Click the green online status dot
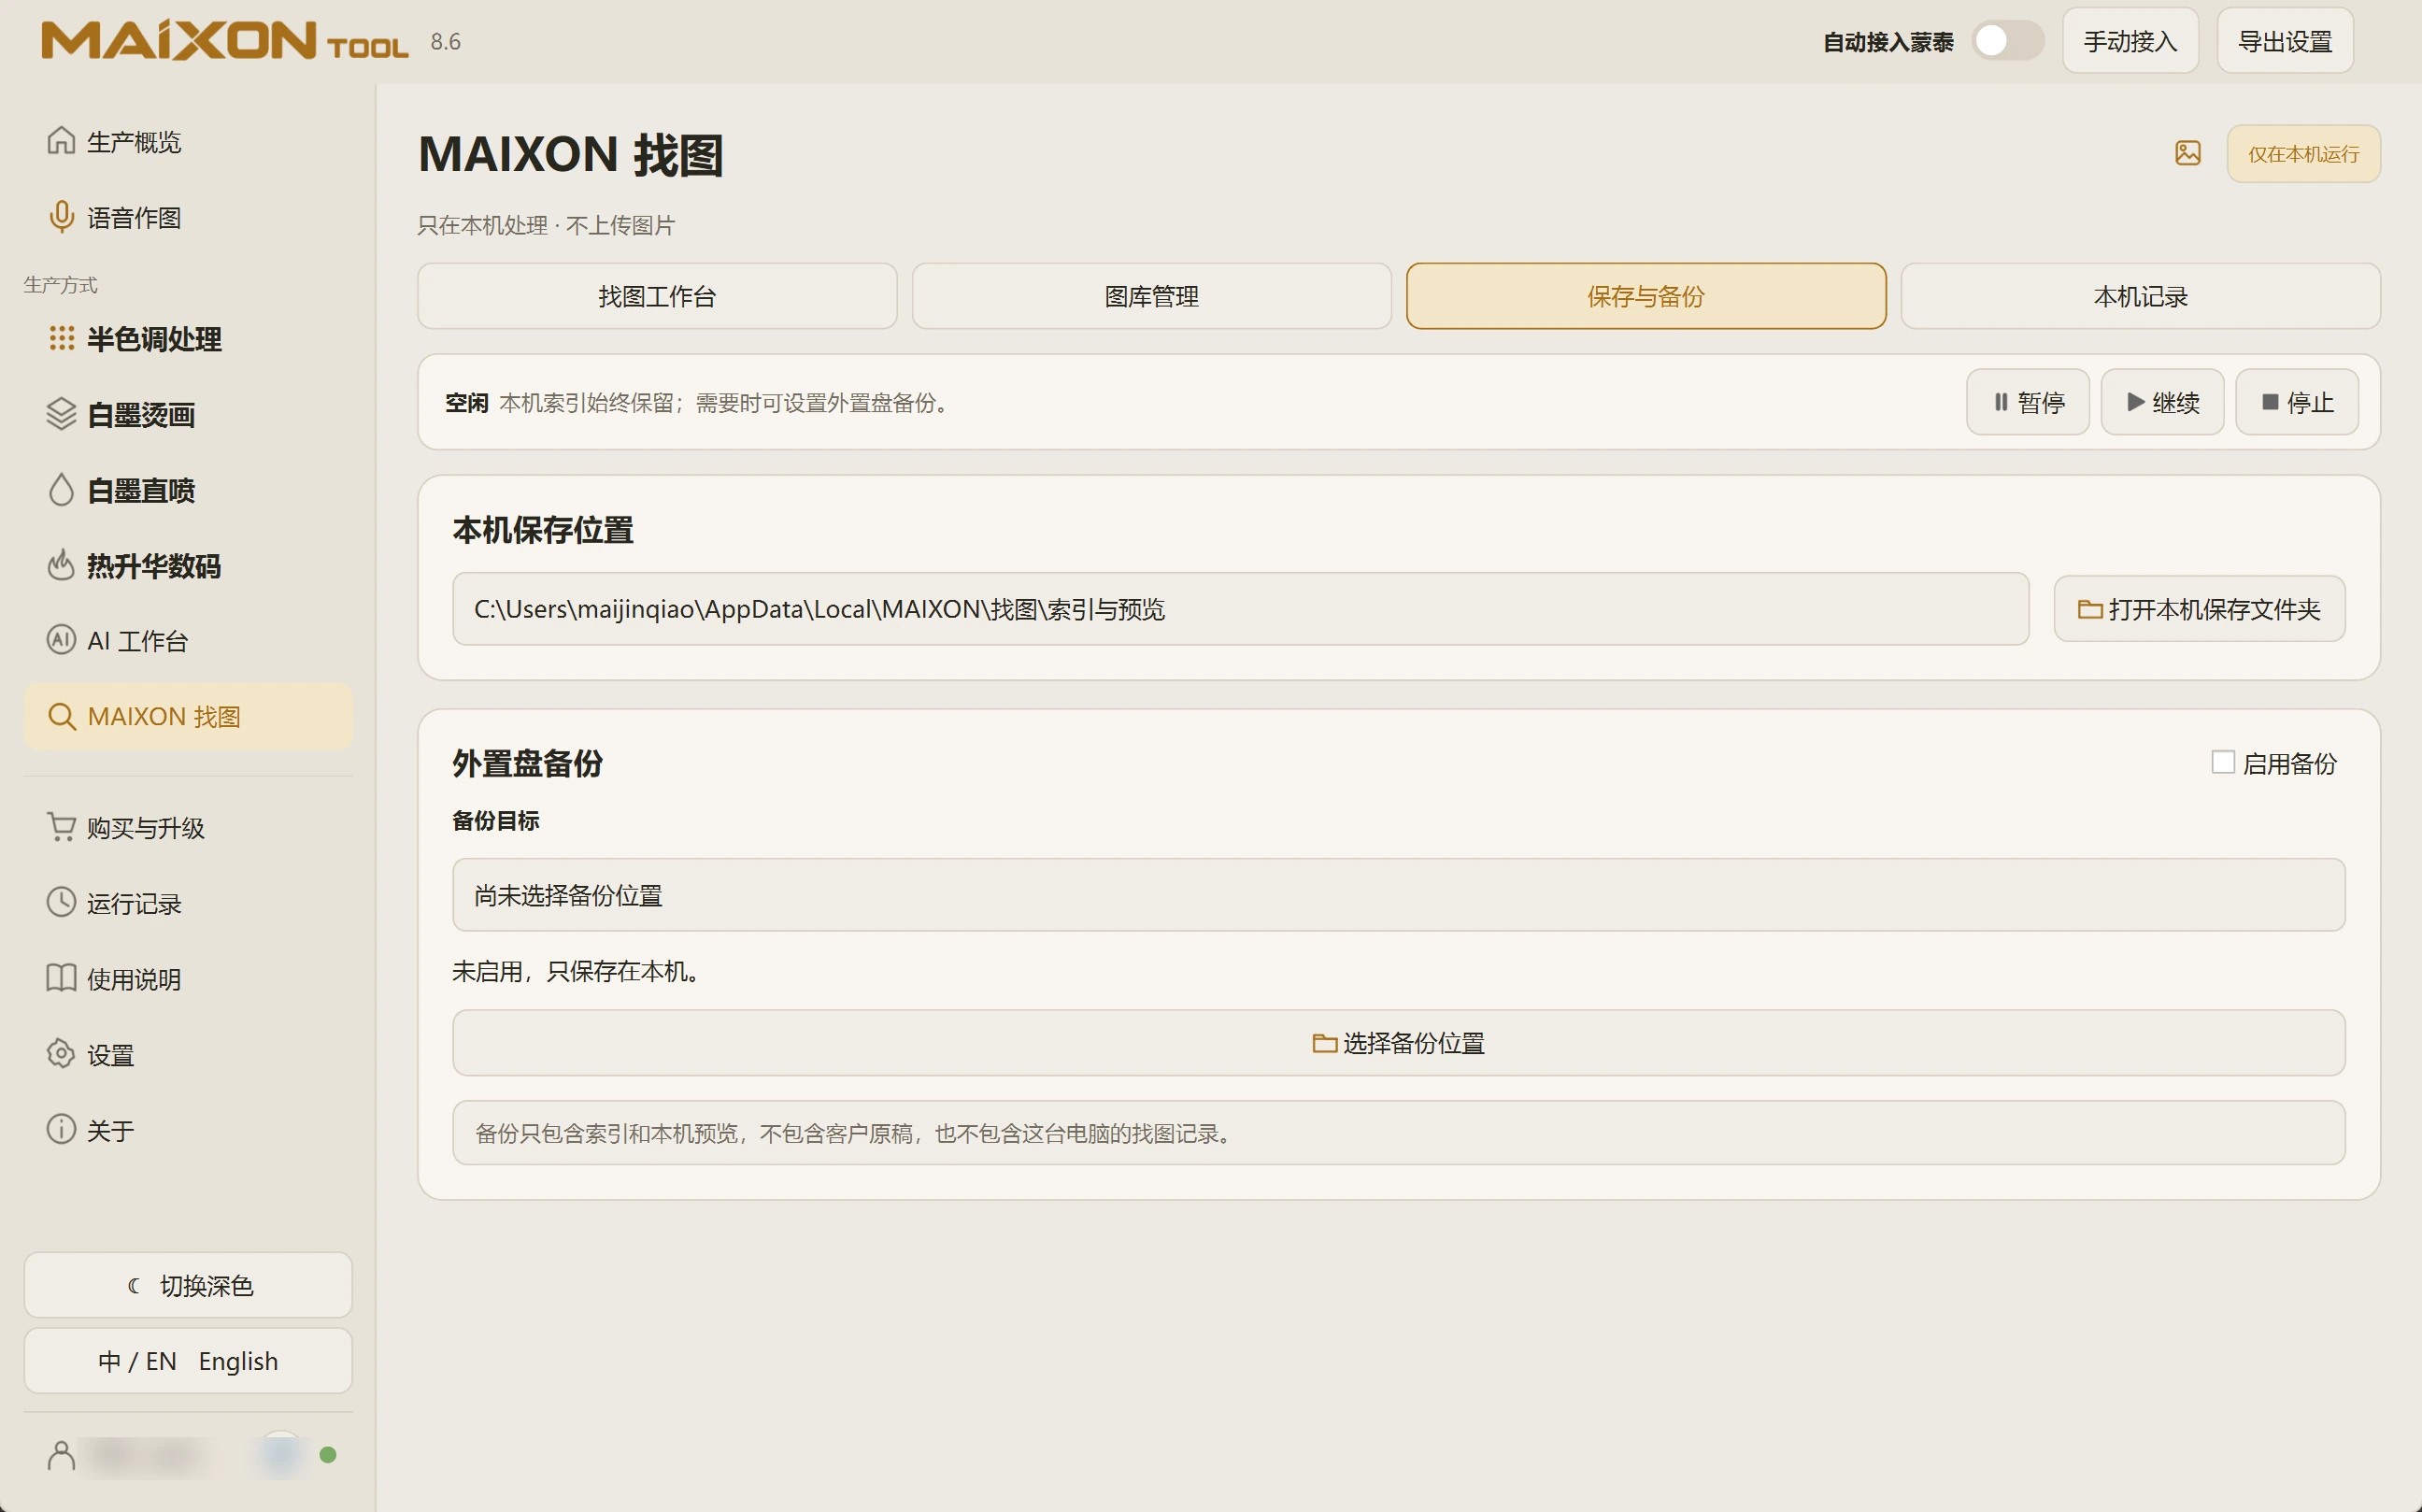Image resolution: width=2422 pixels, height=1512 pixels. click(x=327, y=1455)
